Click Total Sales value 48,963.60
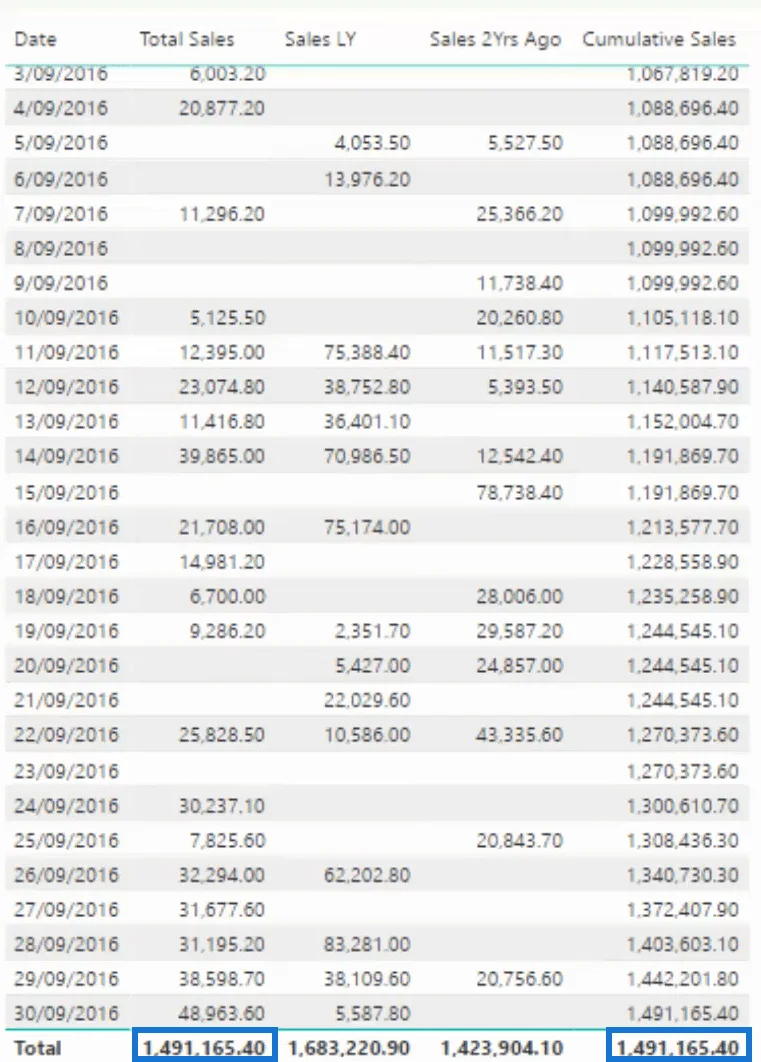Screen dimensions: 761x1062 [x=221, y=1013]
